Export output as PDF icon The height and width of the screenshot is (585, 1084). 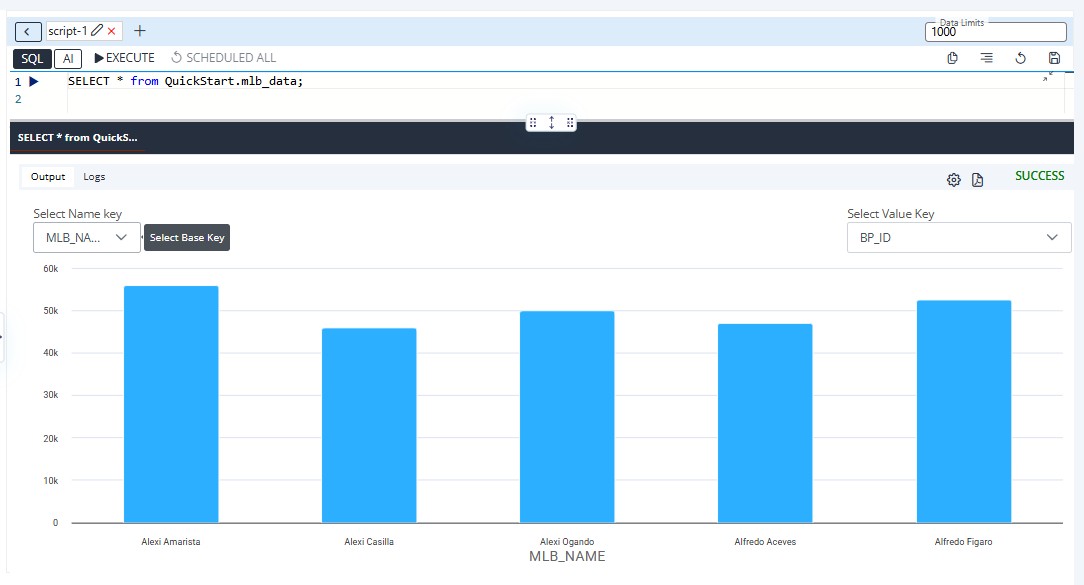(978, 180)
